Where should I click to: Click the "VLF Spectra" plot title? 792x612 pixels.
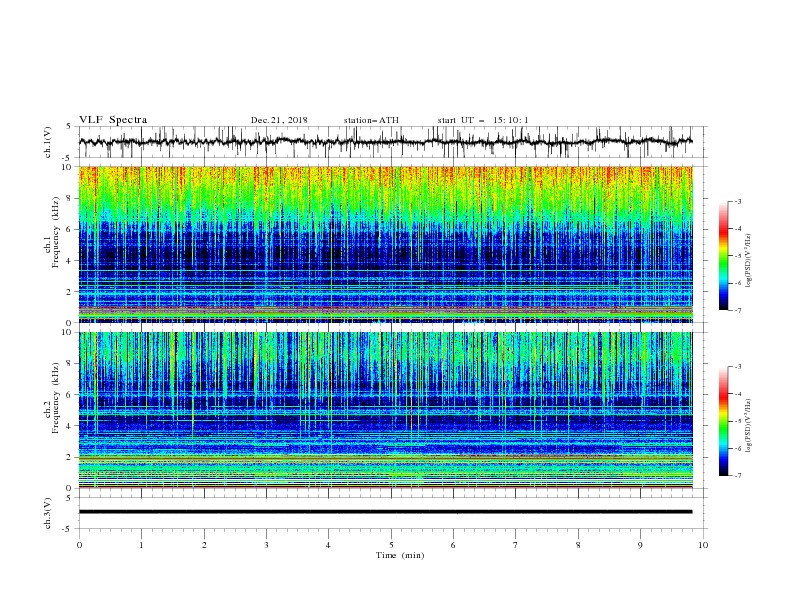click(113, 120)
